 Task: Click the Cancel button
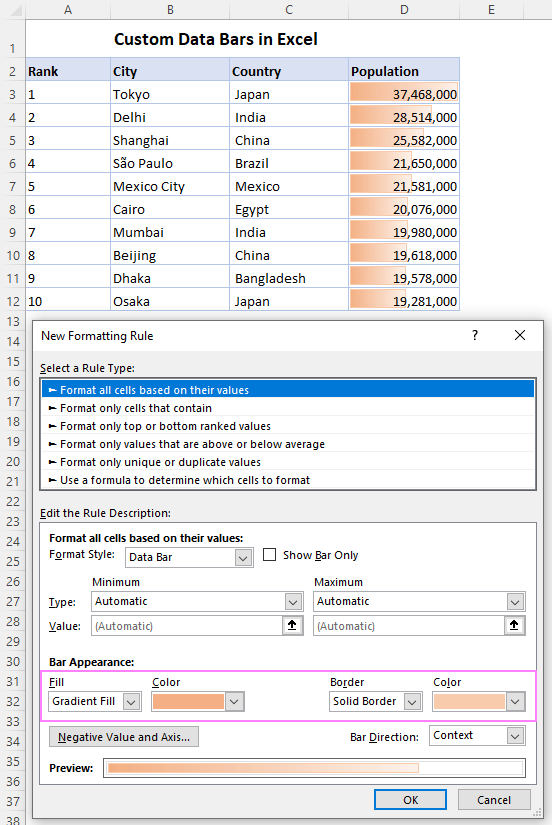pyautogui.click(x=494, y=800)
